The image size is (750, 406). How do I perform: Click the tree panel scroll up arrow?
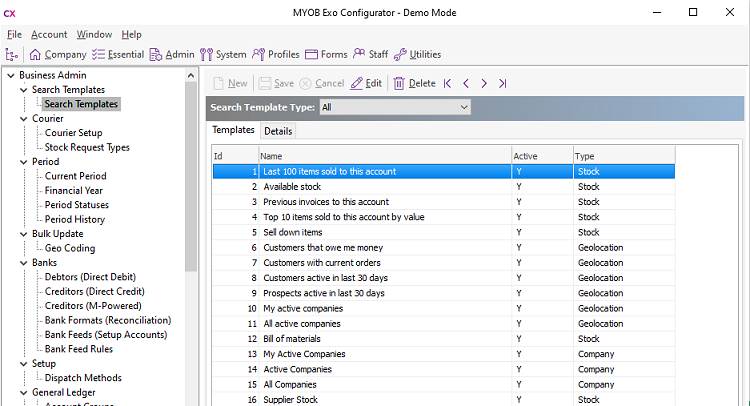[191, 76]
